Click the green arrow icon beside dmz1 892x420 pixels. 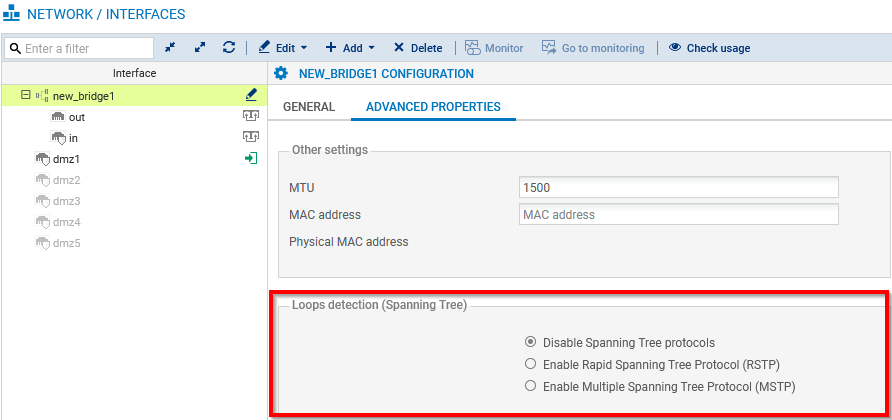point(251,158)
